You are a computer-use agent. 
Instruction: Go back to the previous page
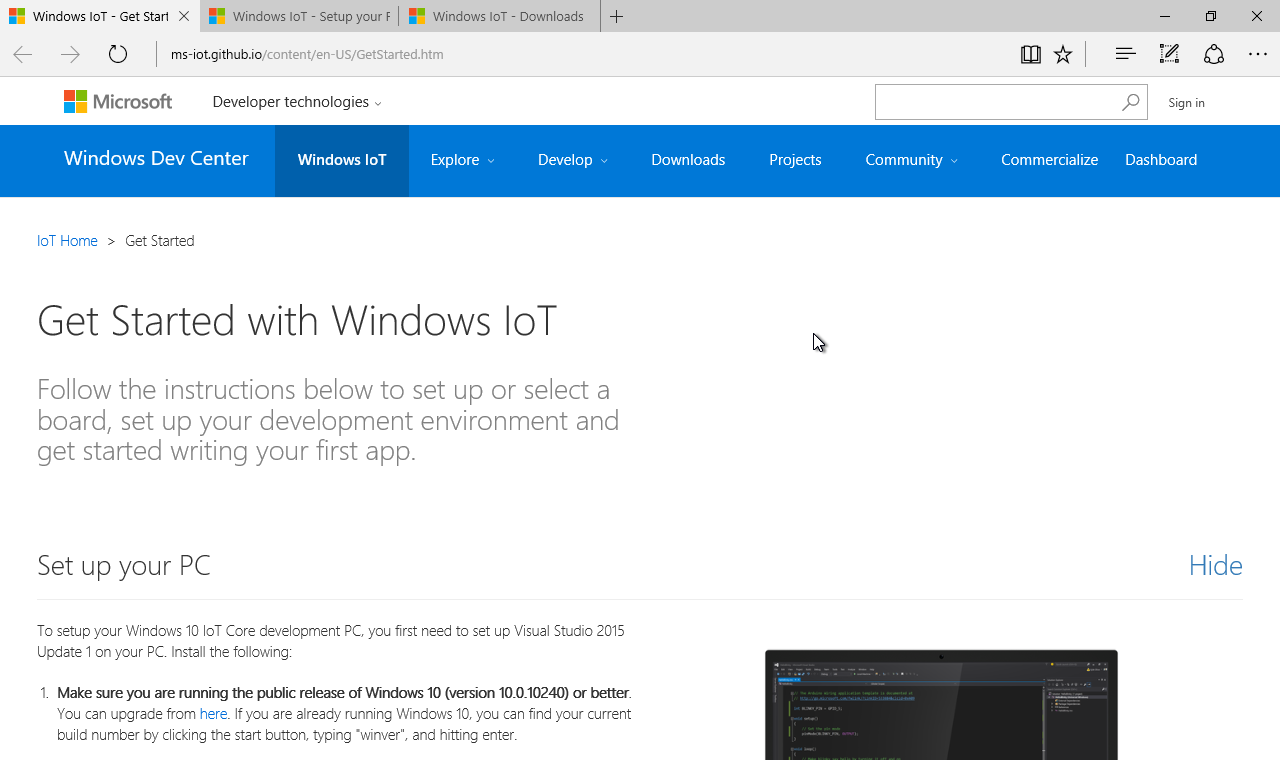tap(22, 54)
